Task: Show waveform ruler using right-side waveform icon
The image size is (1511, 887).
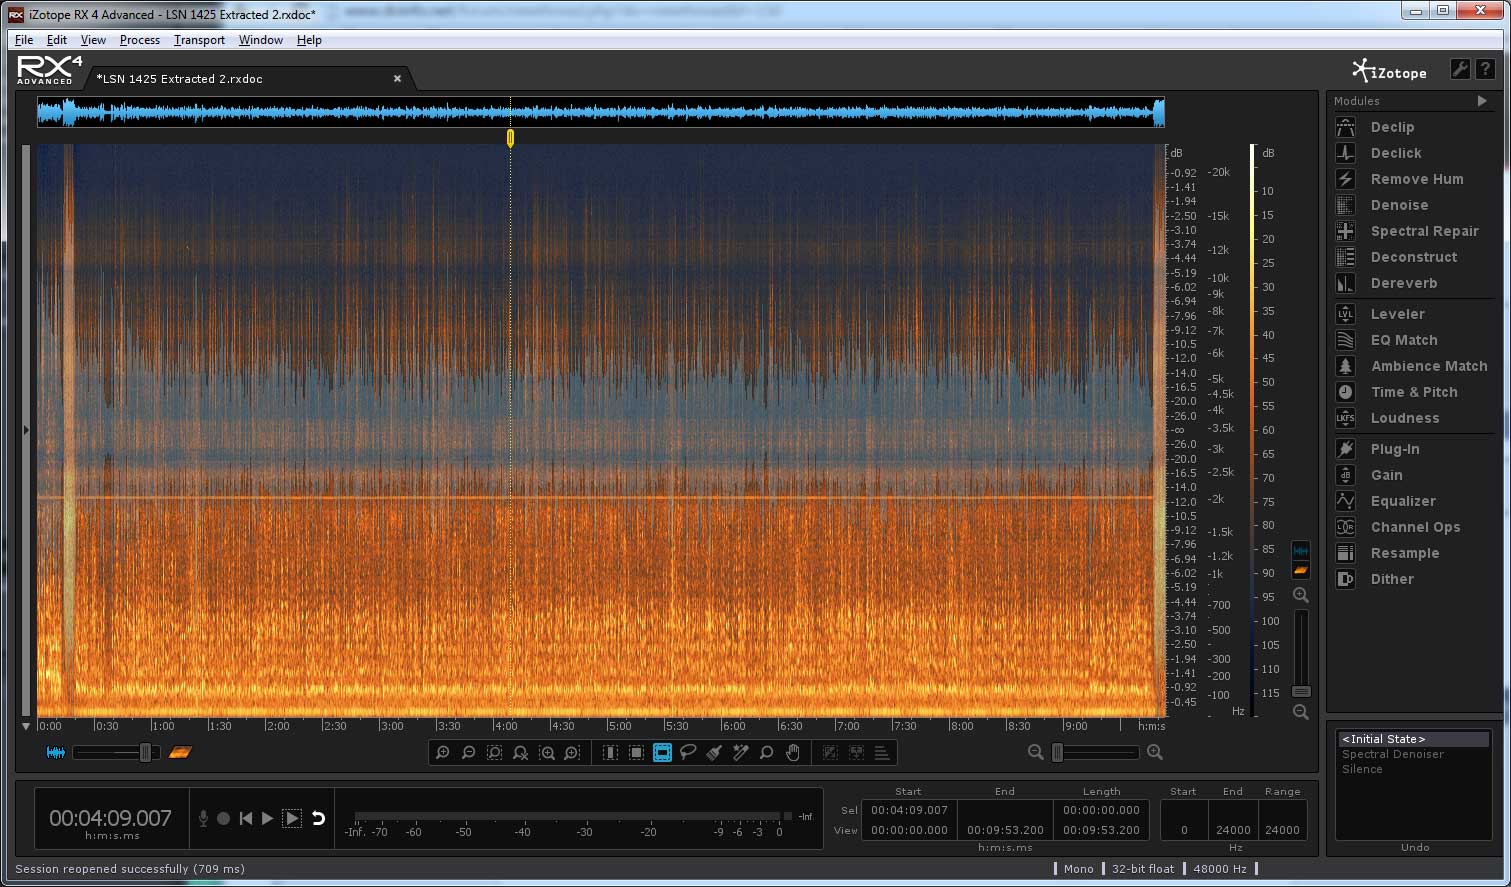Action: click(1300, 551)
